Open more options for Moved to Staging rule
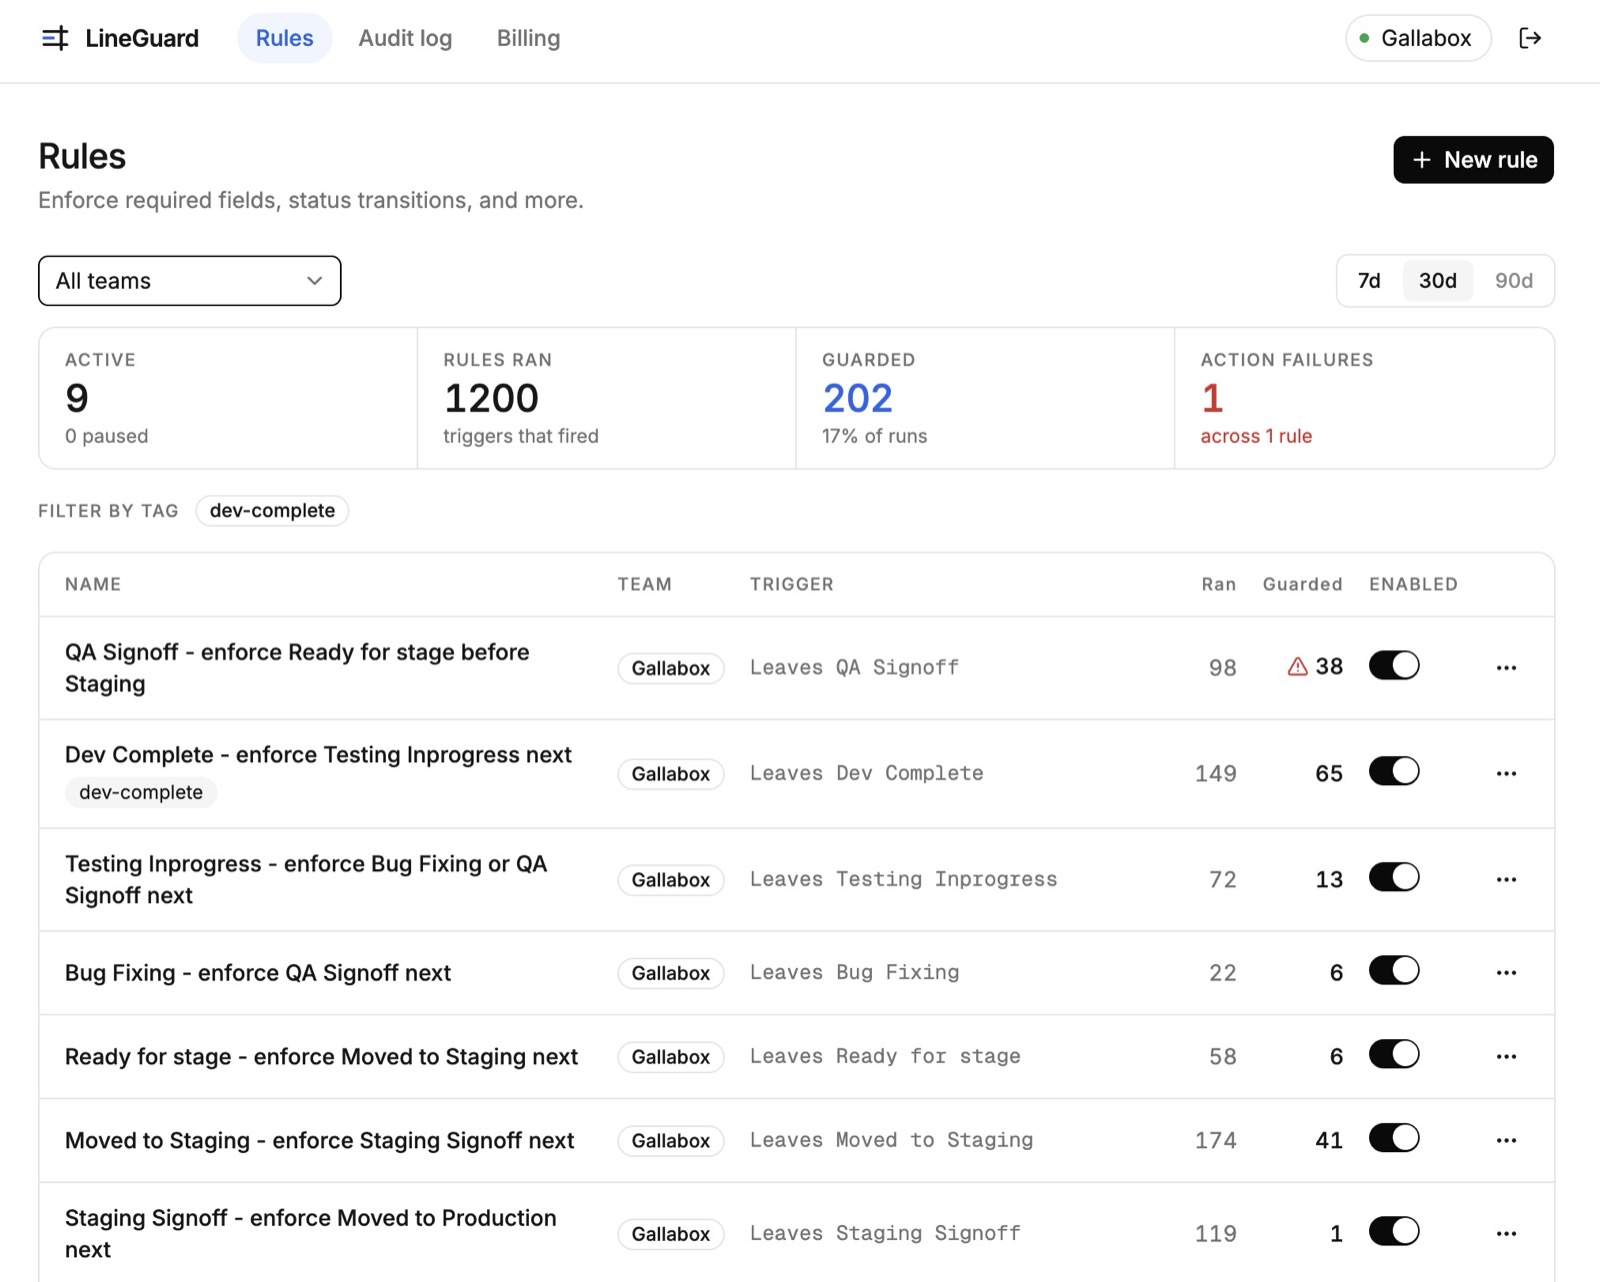Screen dimensions: 1600x1282 1507,1140
